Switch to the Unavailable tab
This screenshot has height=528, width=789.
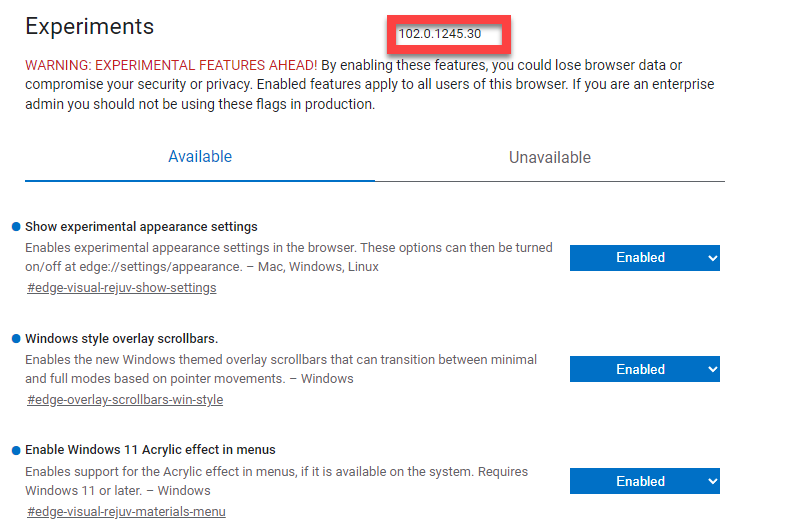pyautogui.click(x=549, y=158)
